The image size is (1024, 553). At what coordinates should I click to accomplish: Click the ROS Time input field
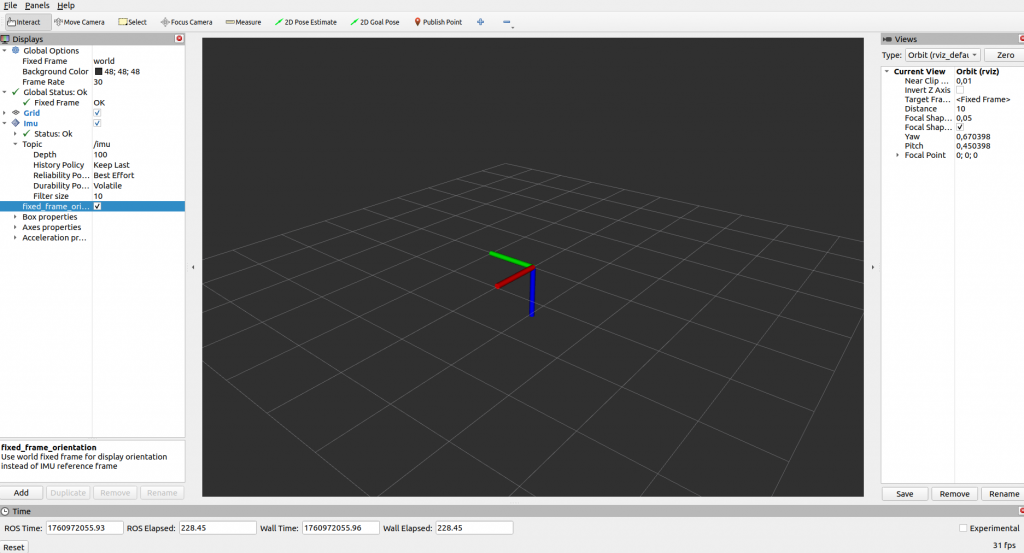pyautogui.click(x=84, y=528)
